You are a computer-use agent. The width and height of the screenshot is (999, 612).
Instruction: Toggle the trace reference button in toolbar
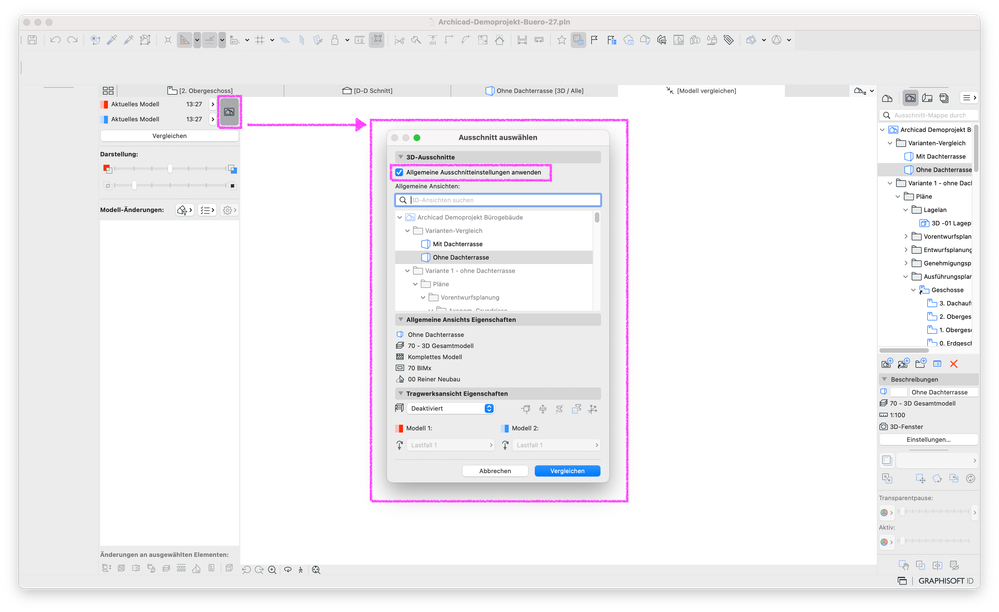coord(578,40)
